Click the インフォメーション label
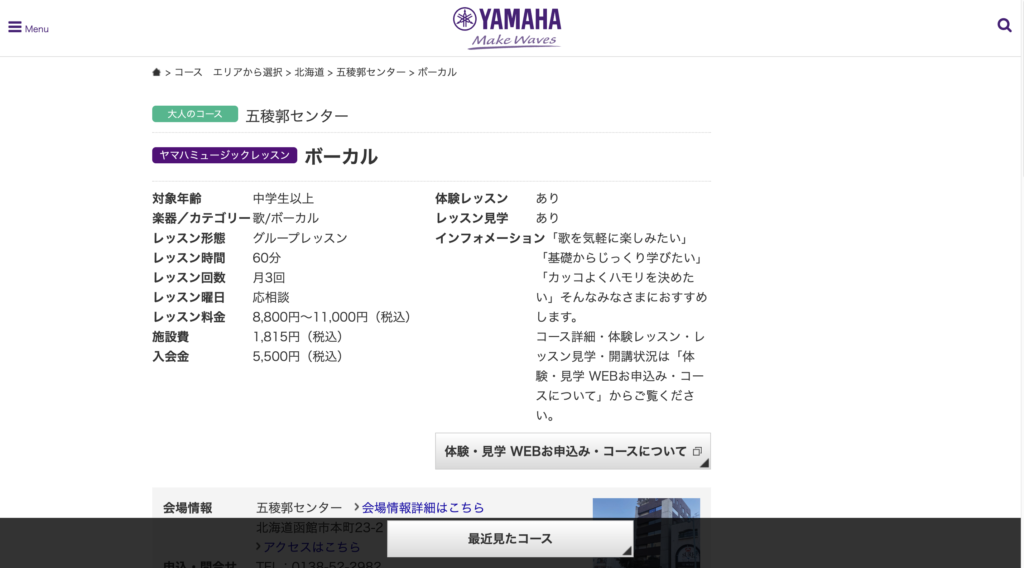This screenshot has width=1024, height=568. pos(490,238)
